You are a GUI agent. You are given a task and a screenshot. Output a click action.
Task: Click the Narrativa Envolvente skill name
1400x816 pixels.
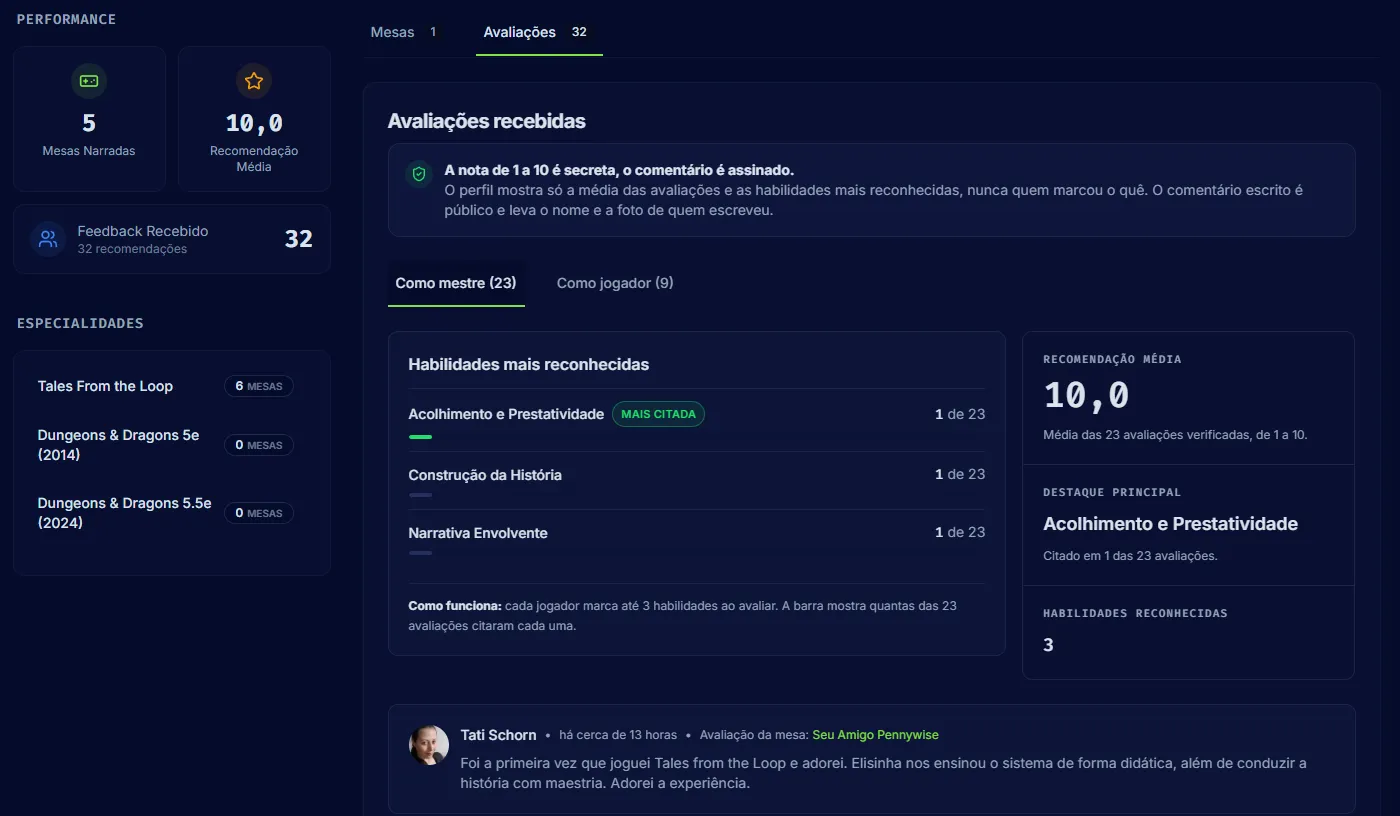pos(478,533)
